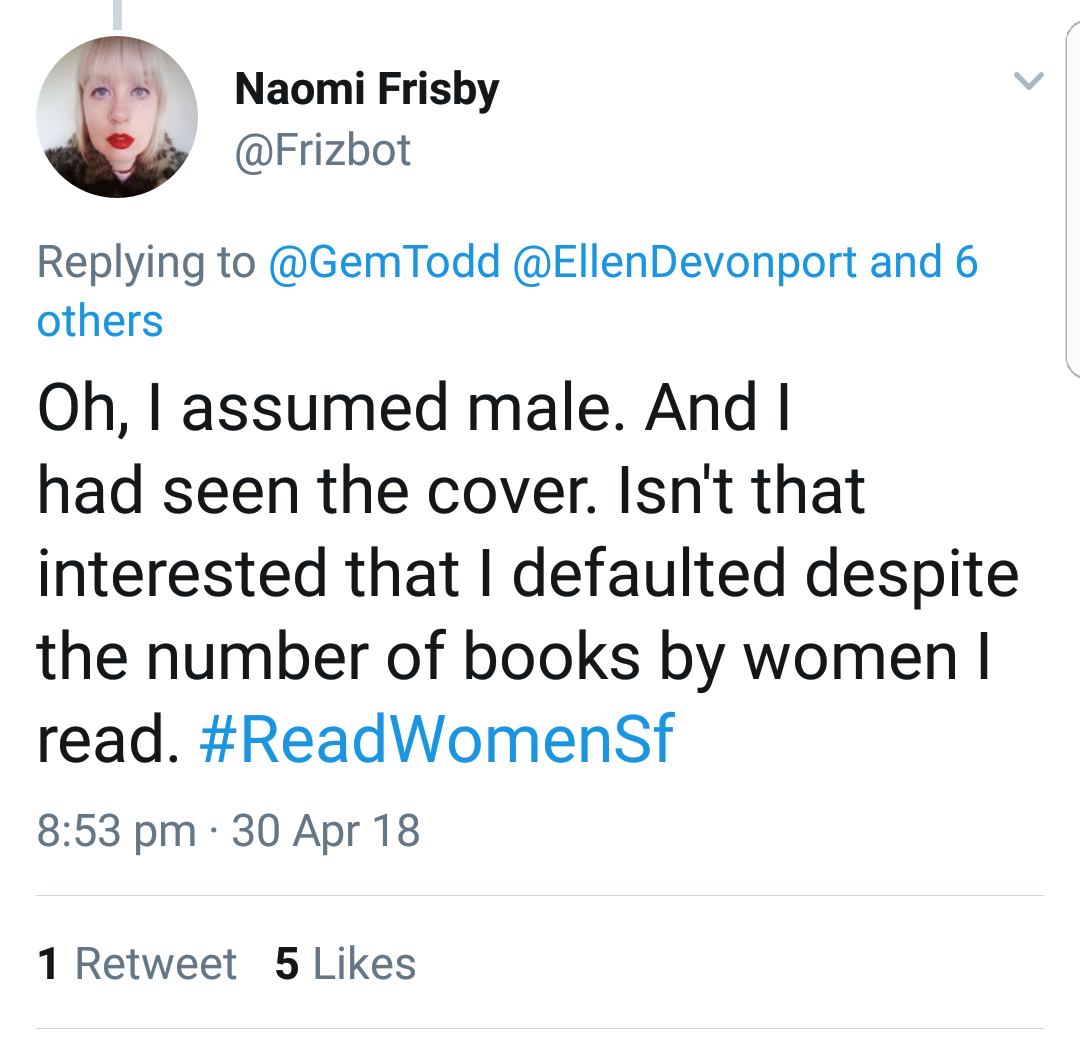The height and width of the screenshot is (1039, 1080).
Task: Click the "others" link on second line
Action: [x=99, y=321]
